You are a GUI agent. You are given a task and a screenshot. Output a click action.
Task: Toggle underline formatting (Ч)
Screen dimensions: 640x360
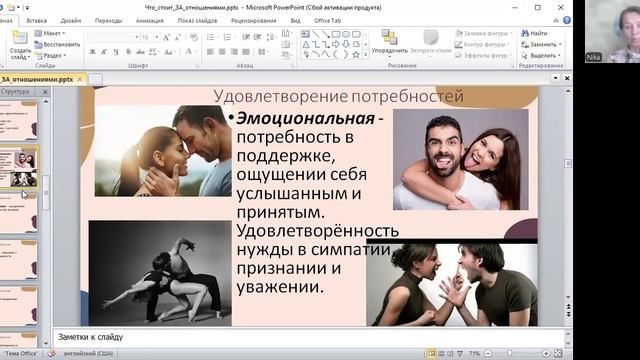(x=116, y=52)
